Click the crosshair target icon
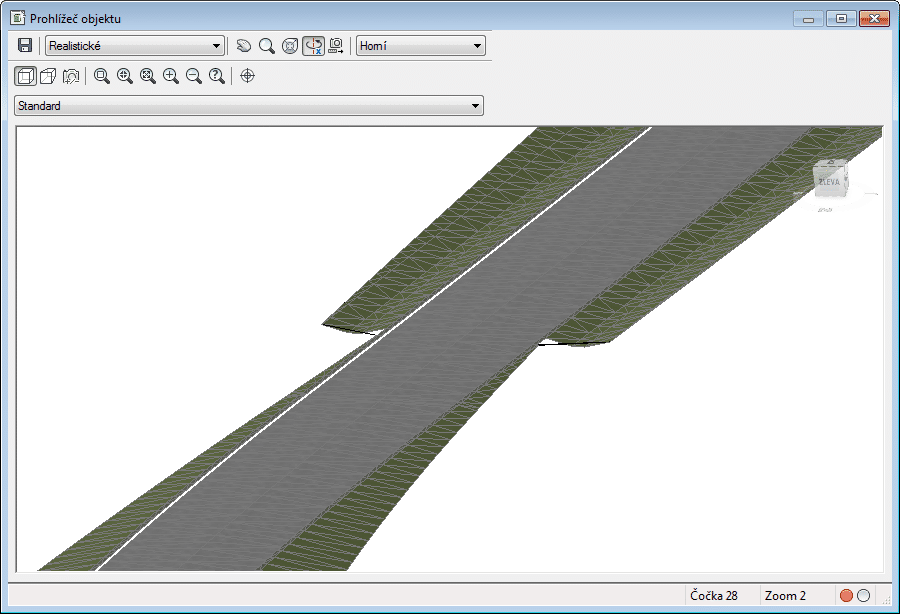Screen dimensions: 900x614 point(247,76)
